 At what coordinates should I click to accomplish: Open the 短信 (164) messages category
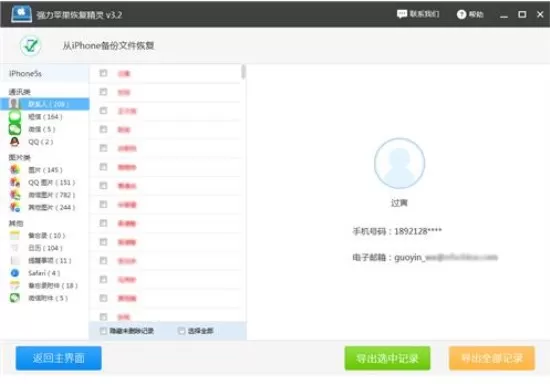pos(45,116)
